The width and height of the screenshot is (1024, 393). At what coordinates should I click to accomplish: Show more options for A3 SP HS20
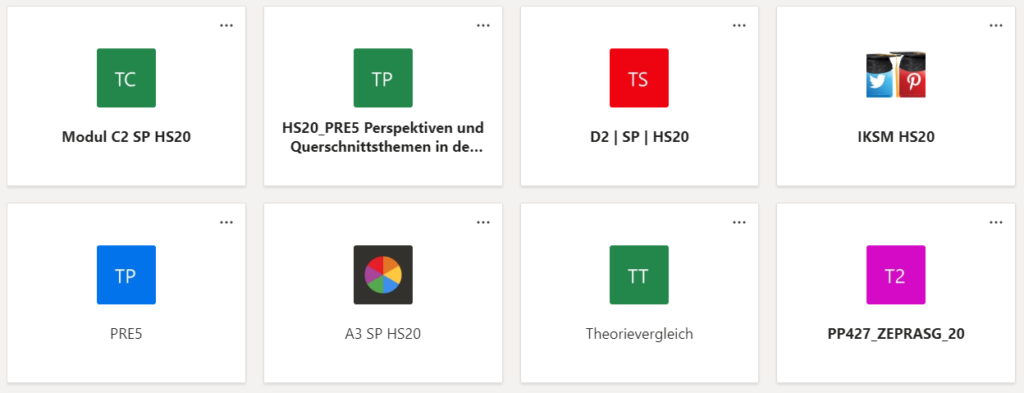pyautogui.click(x=483, y=223)
